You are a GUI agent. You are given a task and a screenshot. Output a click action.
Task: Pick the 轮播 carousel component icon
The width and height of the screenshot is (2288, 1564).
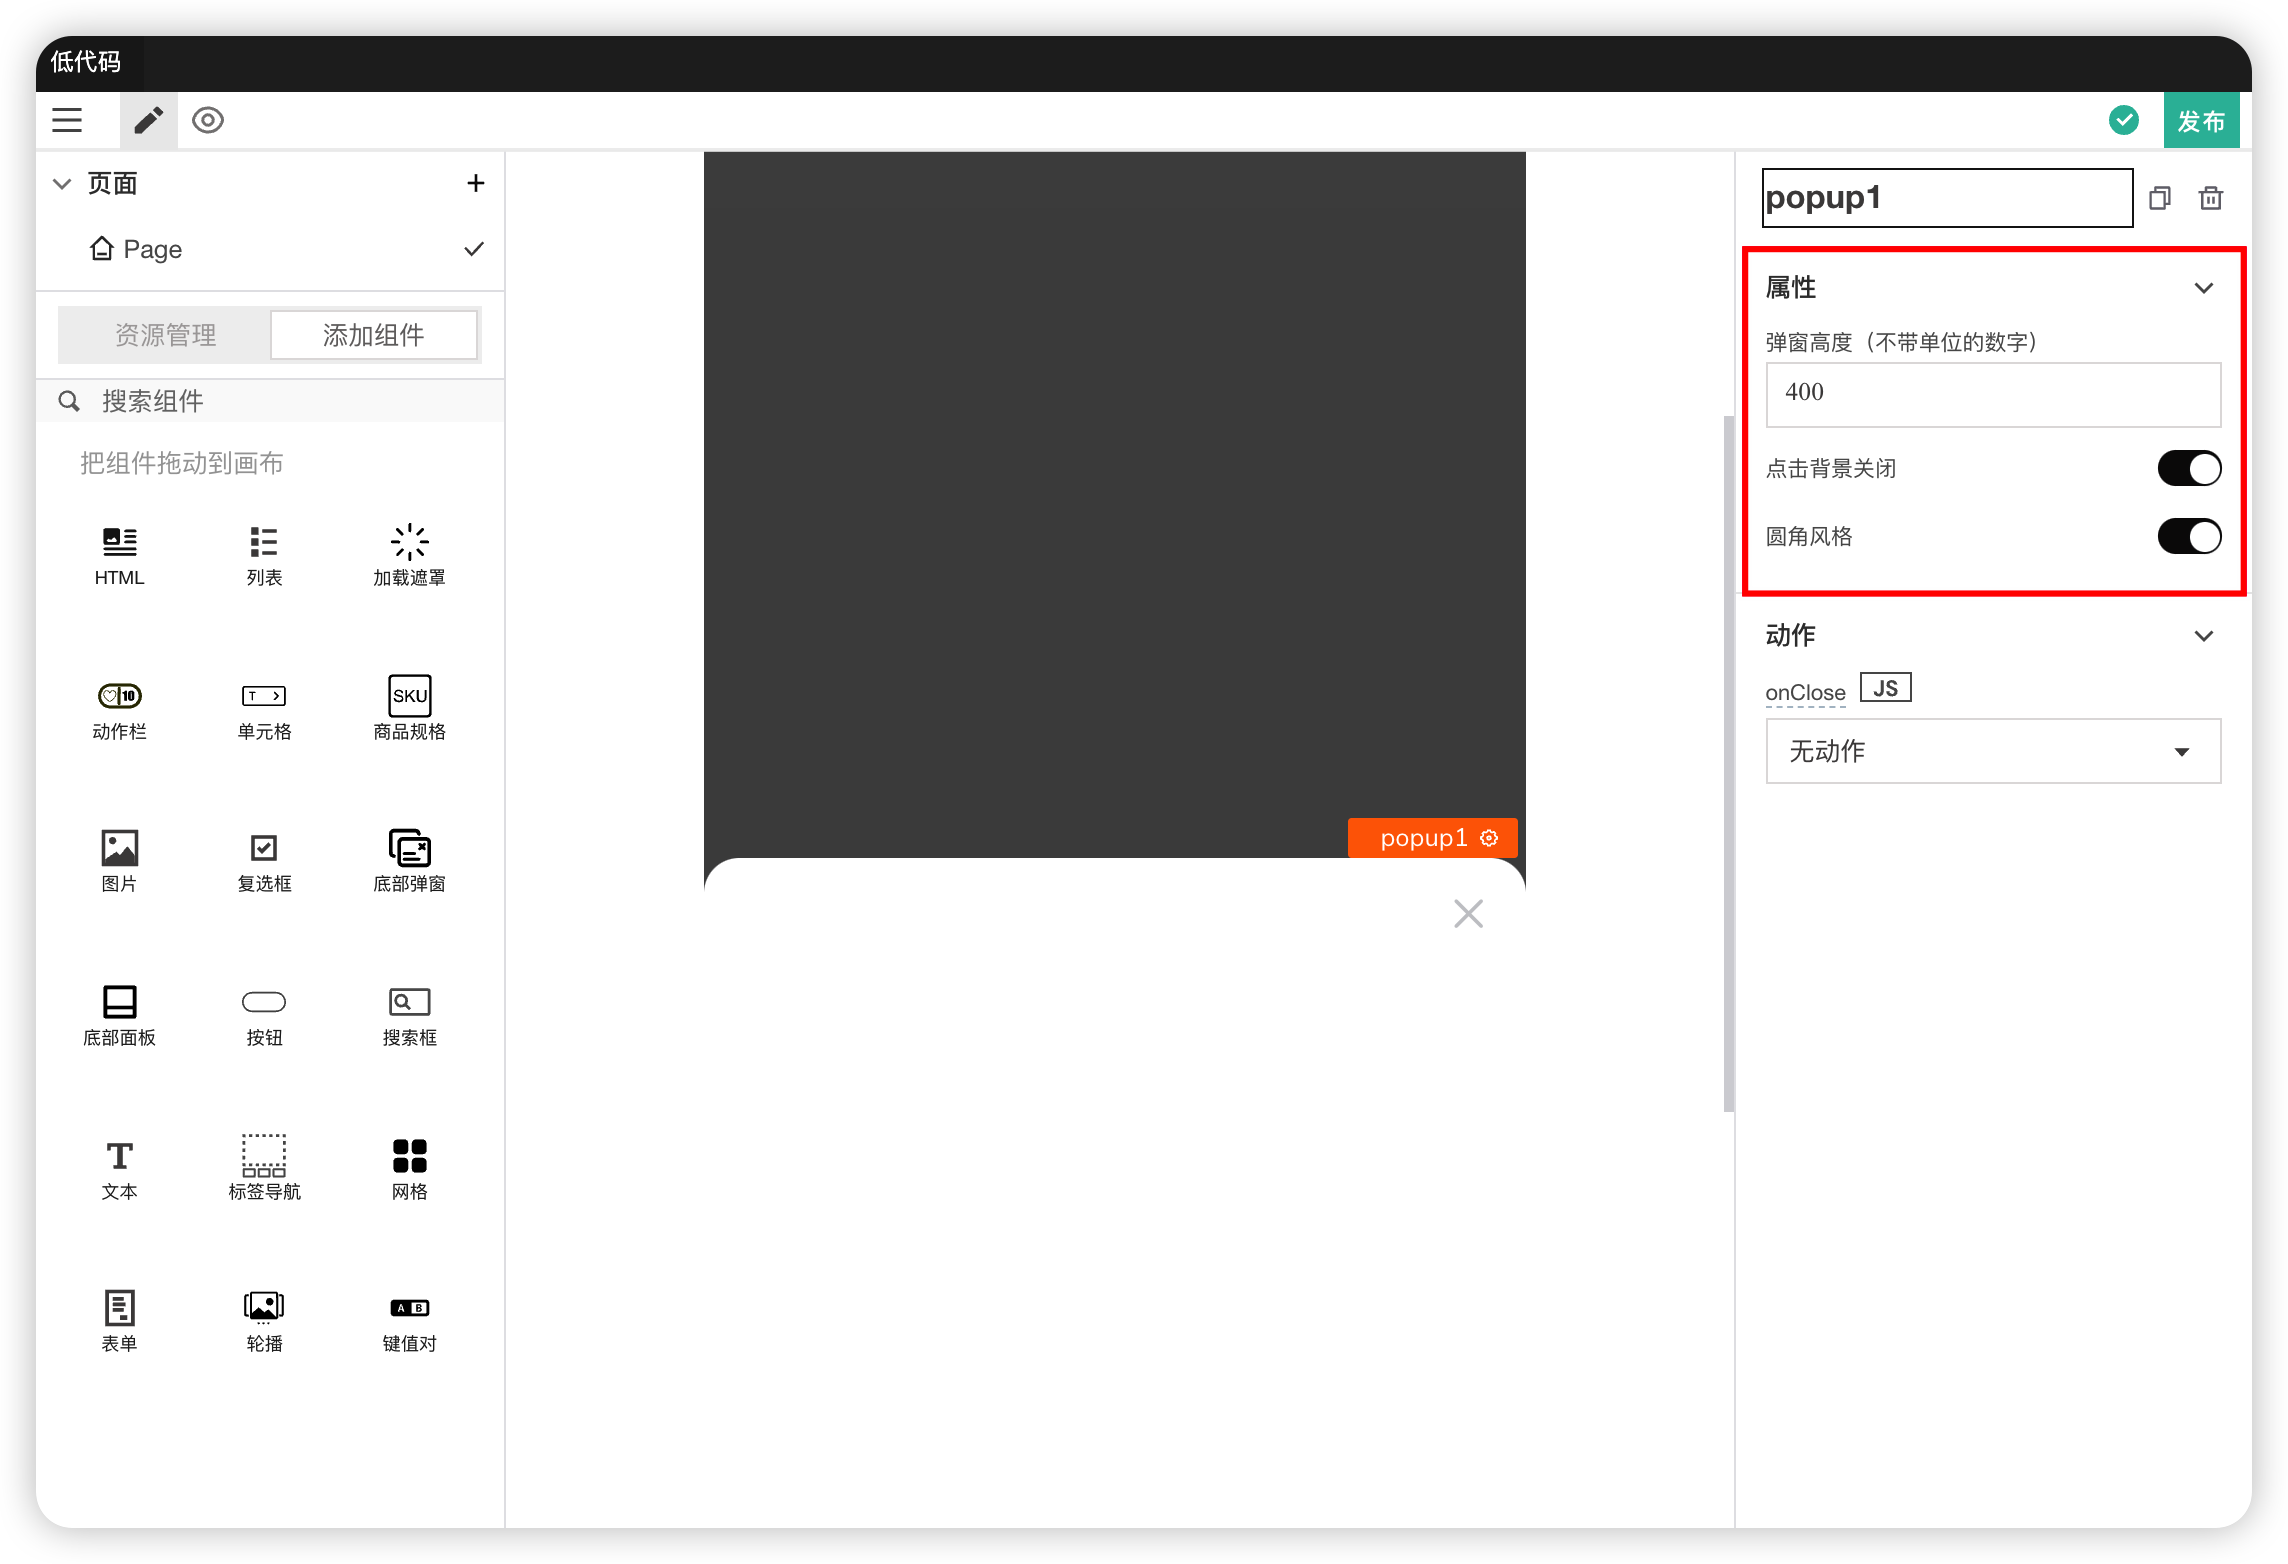click(264, 1307)
